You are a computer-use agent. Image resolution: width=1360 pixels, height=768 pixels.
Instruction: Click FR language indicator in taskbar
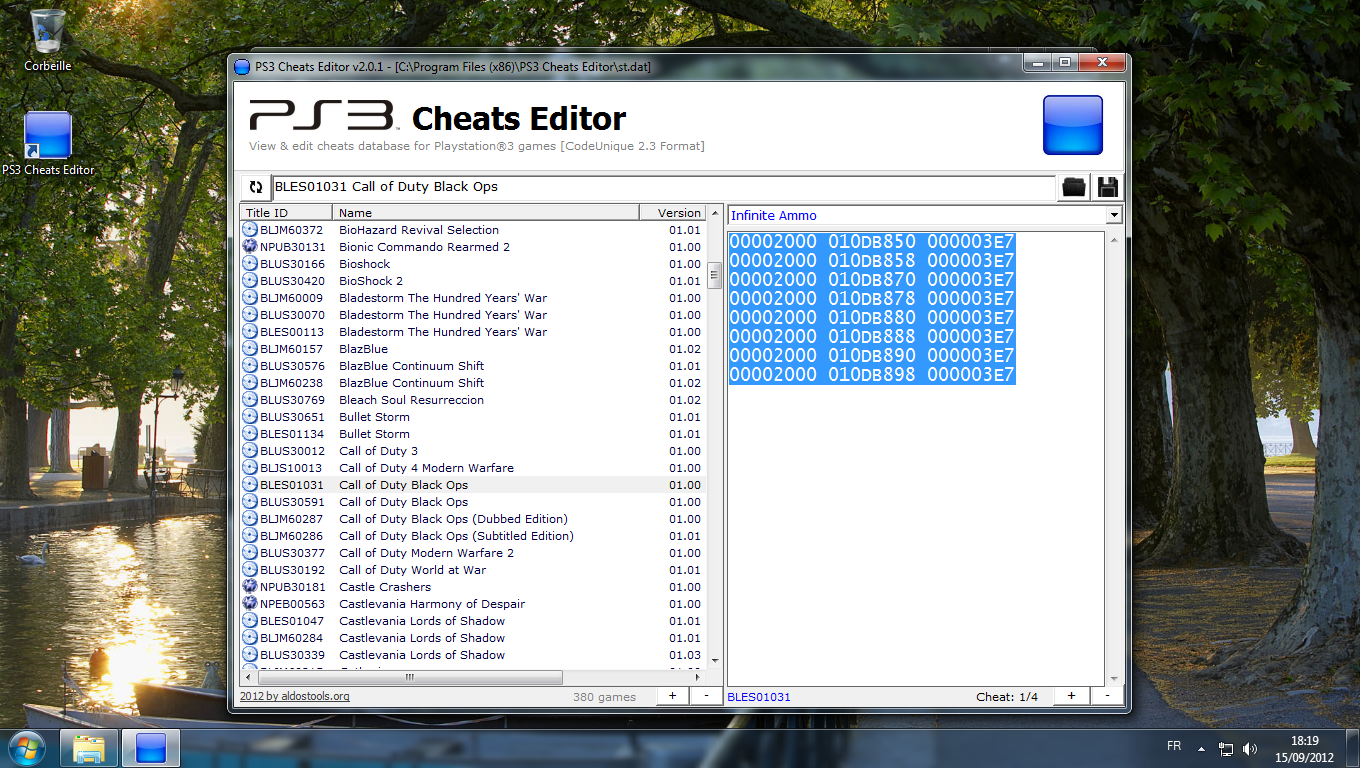pos(1174,747)
